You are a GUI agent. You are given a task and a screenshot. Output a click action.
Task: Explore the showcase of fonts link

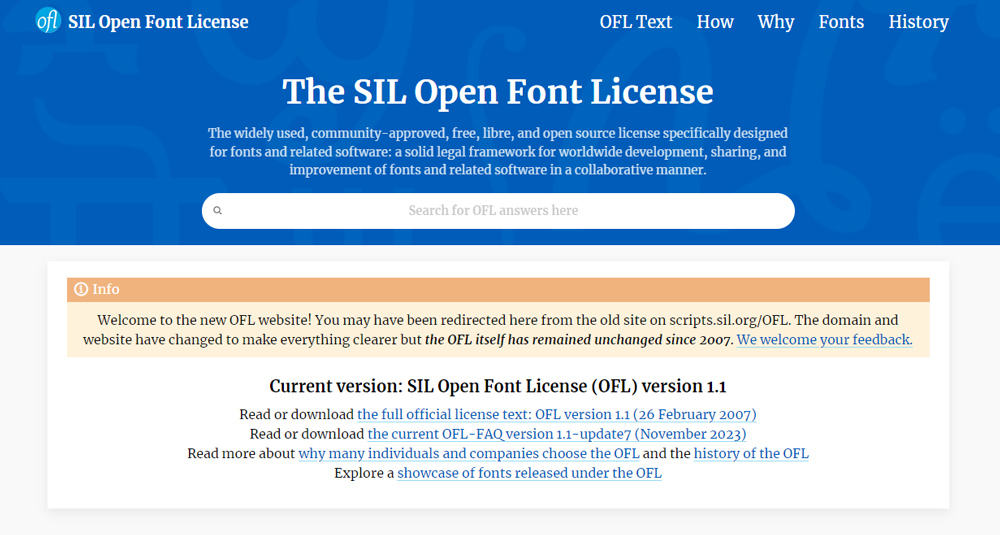529,474
